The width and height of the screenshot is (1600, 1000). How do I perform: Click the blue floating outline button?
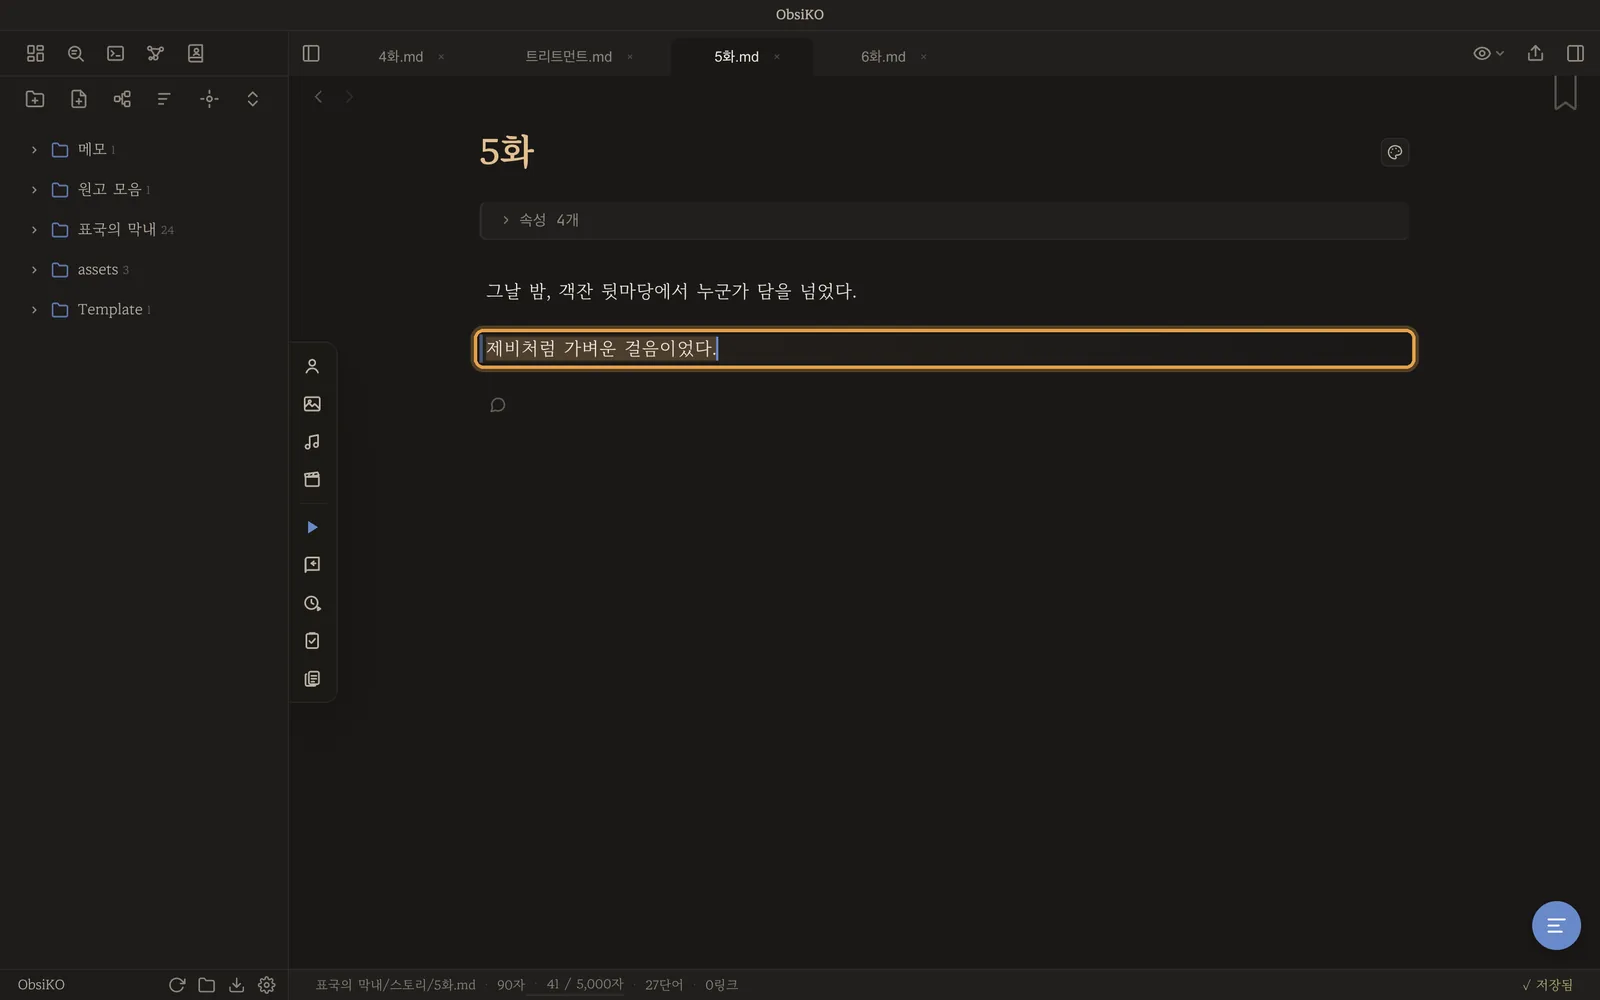click(x=1556, y=925)
